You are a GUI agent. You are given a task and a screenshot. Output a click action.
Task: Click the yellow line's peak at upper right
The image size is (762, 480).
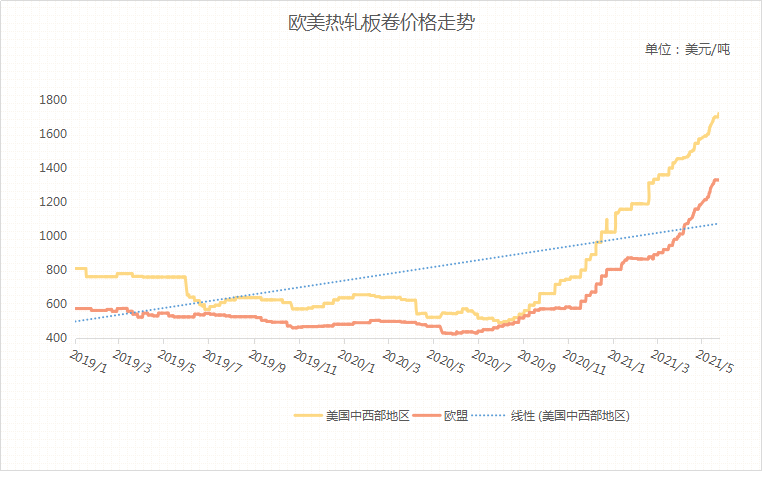pyautogui.click(x=718, y=114)
